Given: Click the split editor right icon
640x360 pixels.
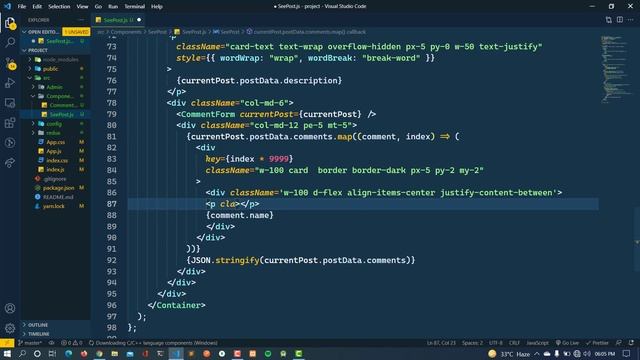Looking at the screenshot, I should 620,20.
